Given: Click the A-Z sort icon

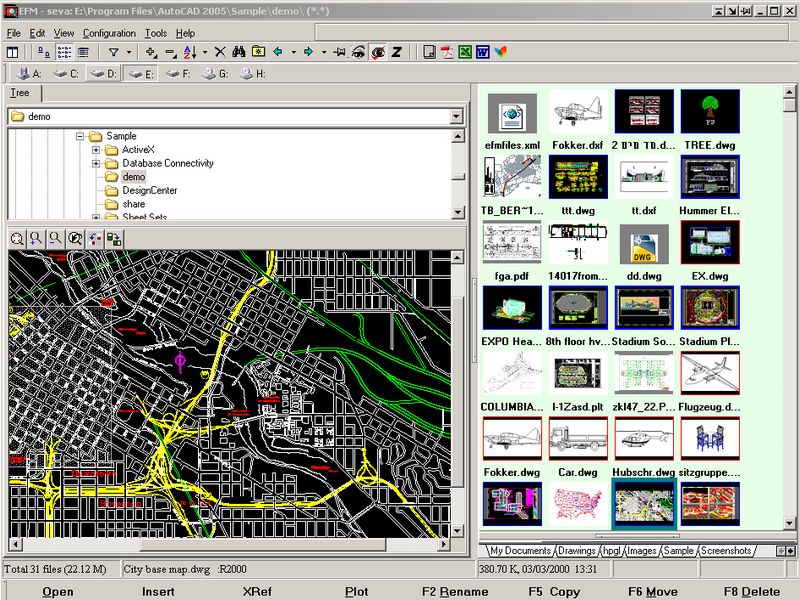Looking at the screenshot, I should click(190, 52).
